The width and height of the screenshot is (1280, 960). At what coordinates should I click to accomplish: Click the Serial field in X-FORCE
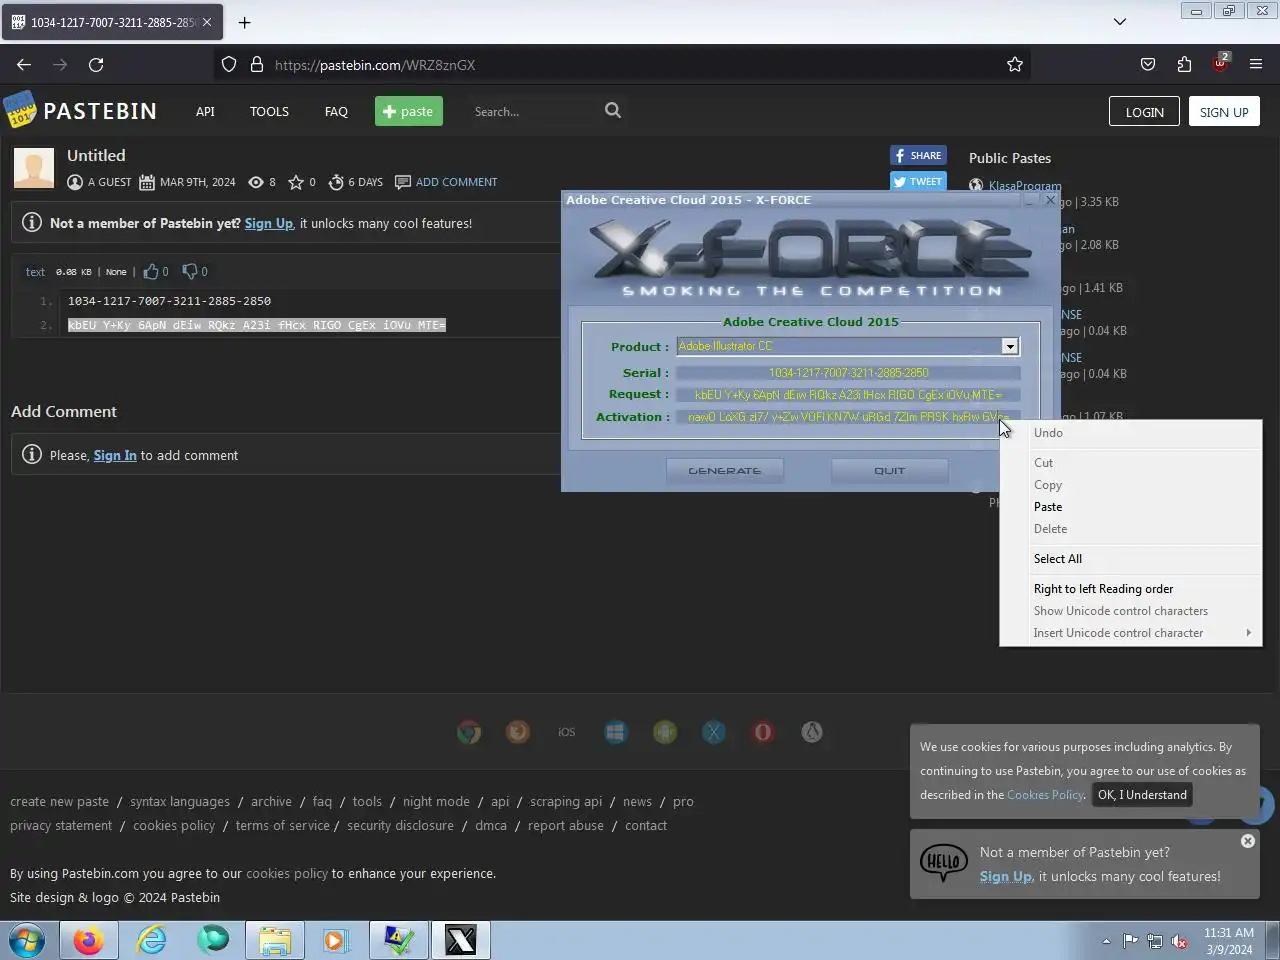click(848, 373)
